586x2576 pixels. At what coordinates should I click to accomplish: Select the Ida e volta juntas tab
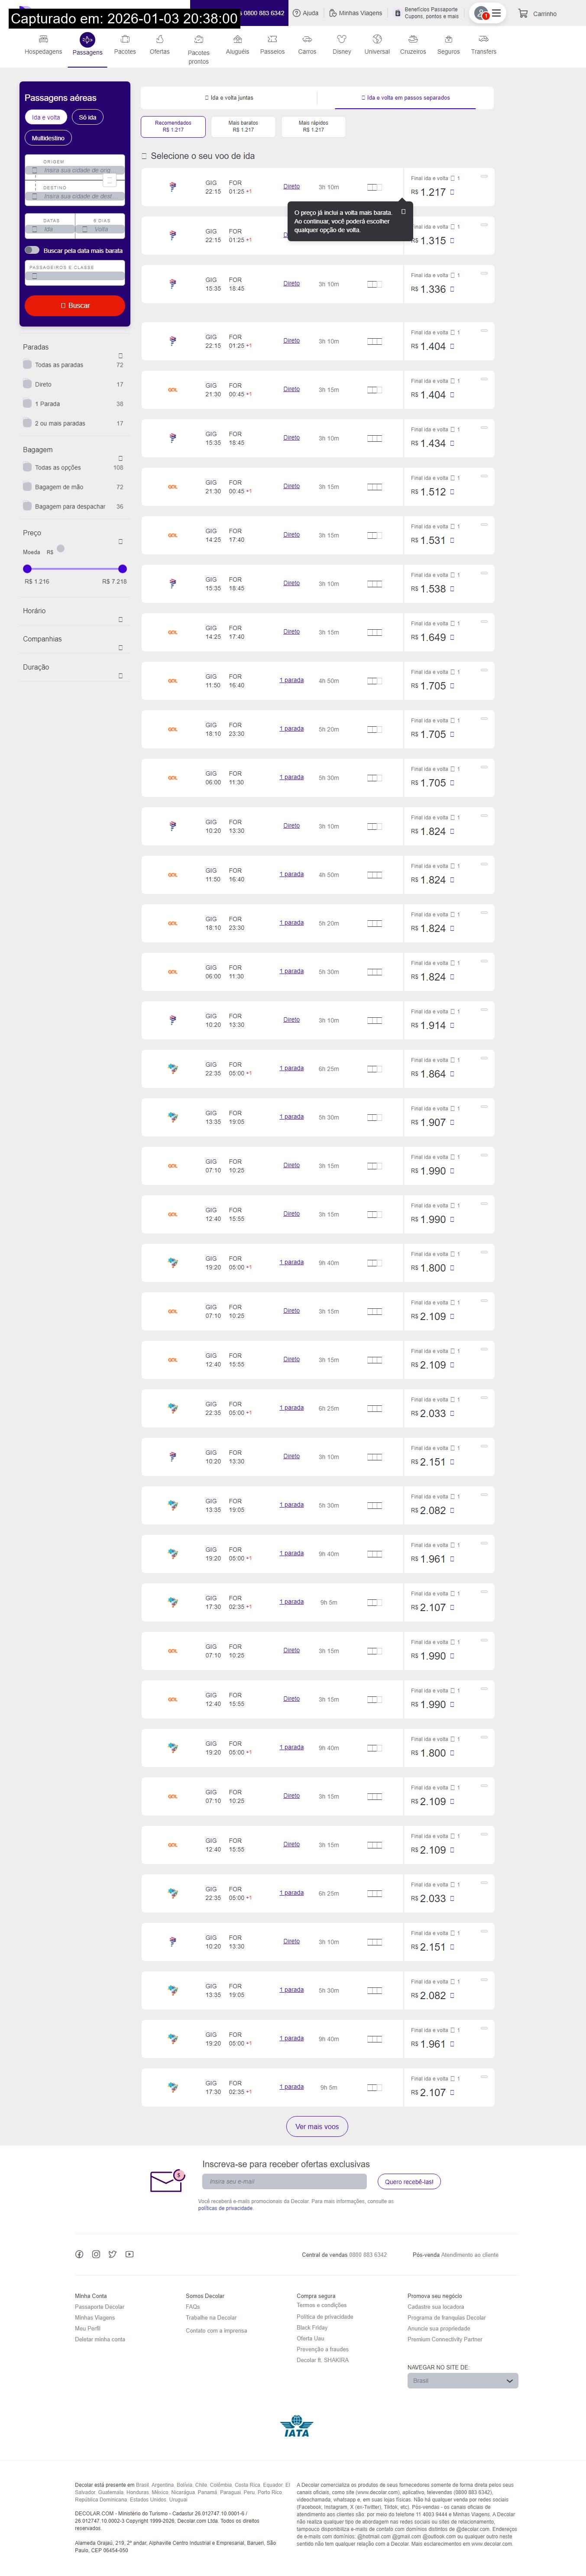click(x=230, y=98)
